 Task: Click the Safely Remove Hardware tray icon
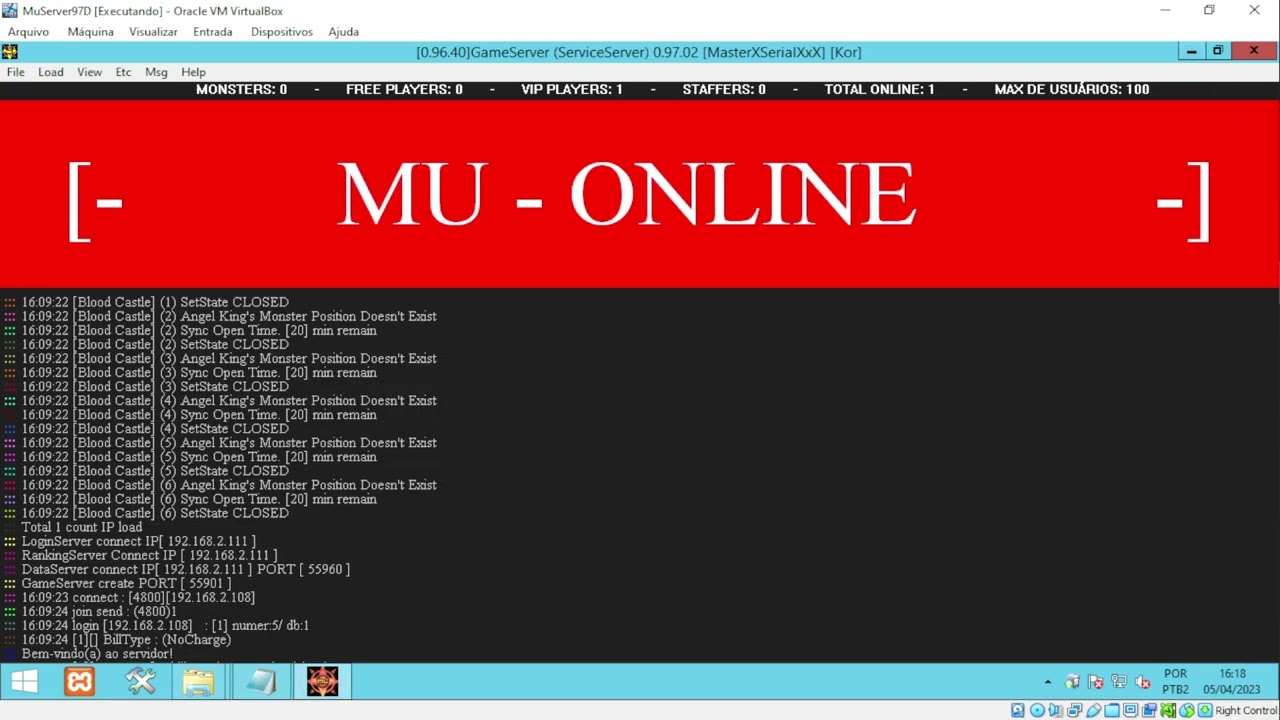1072,682
